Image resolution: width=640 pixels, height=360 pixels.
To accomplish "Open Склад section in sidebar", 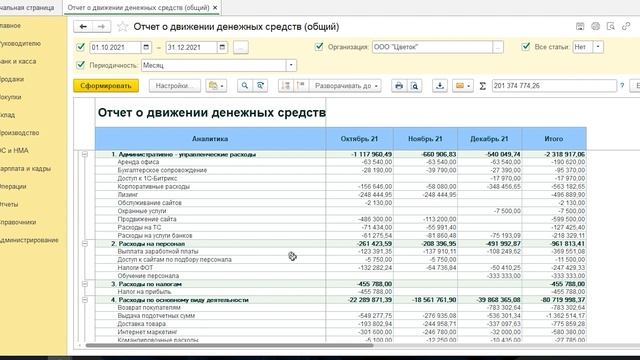I will (7, 115).
